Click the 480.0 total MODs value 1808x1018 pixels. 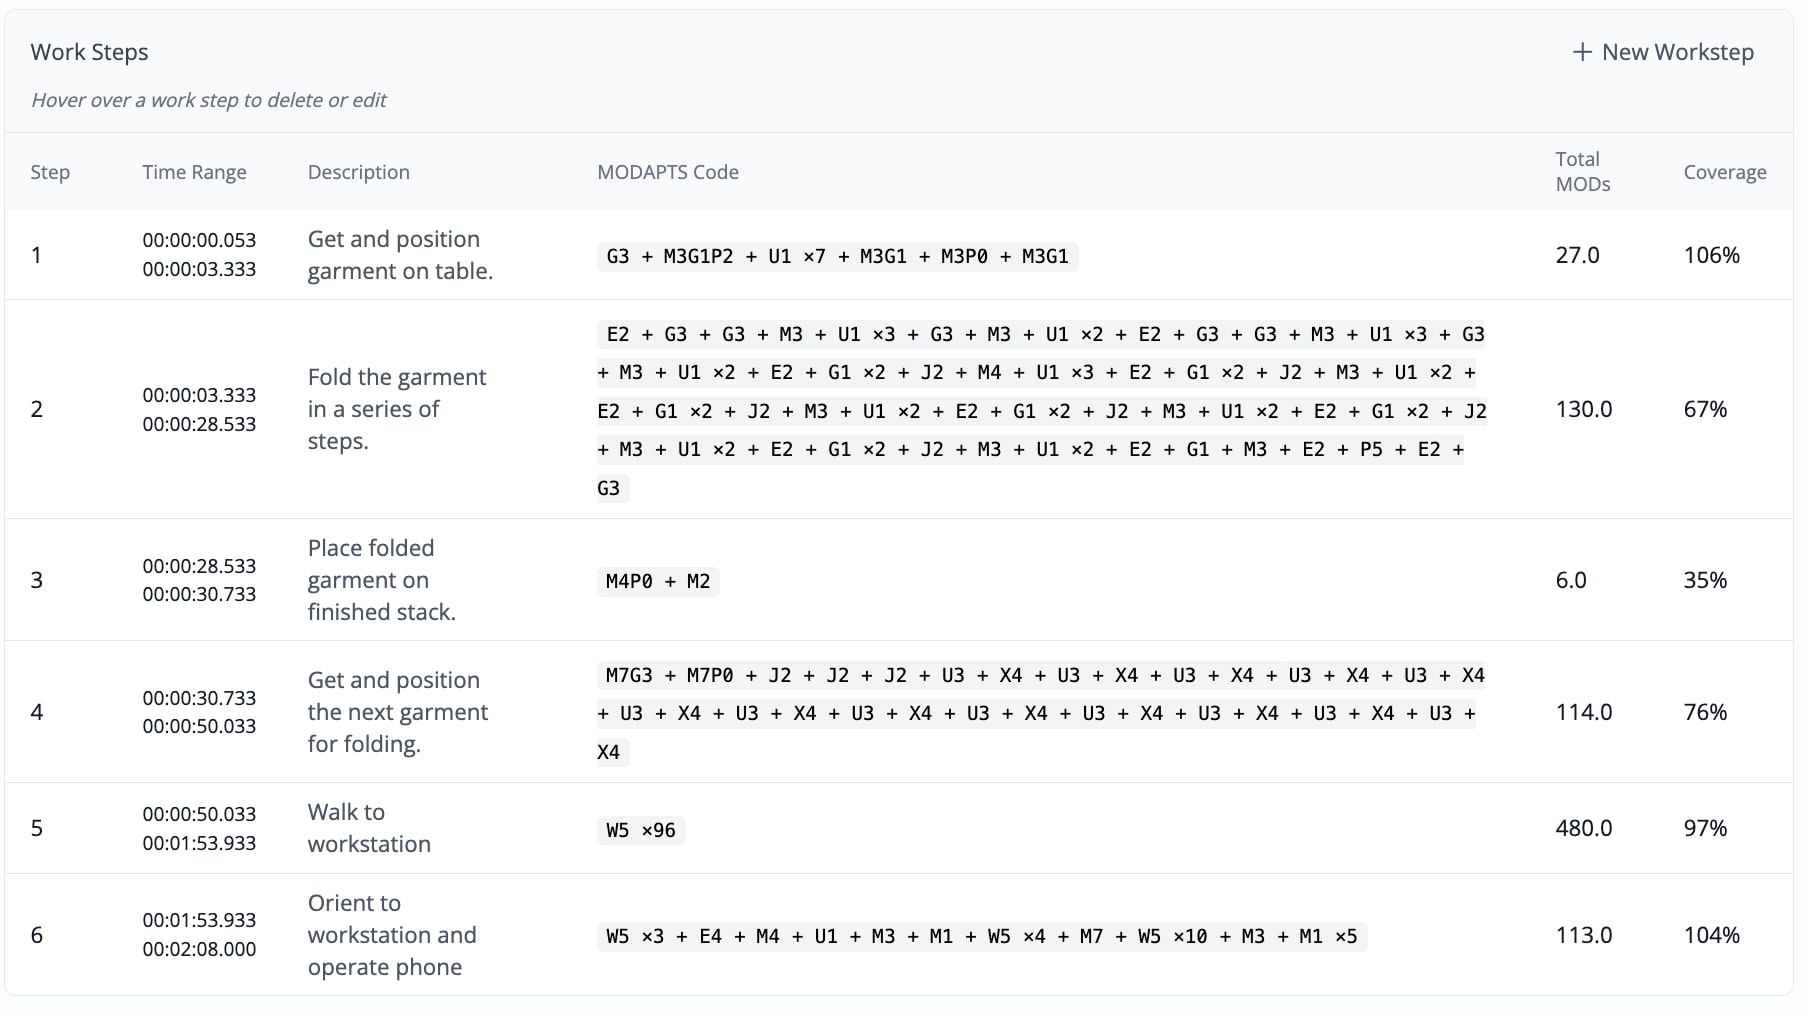pyautogui.click(x=1583, y=828)
